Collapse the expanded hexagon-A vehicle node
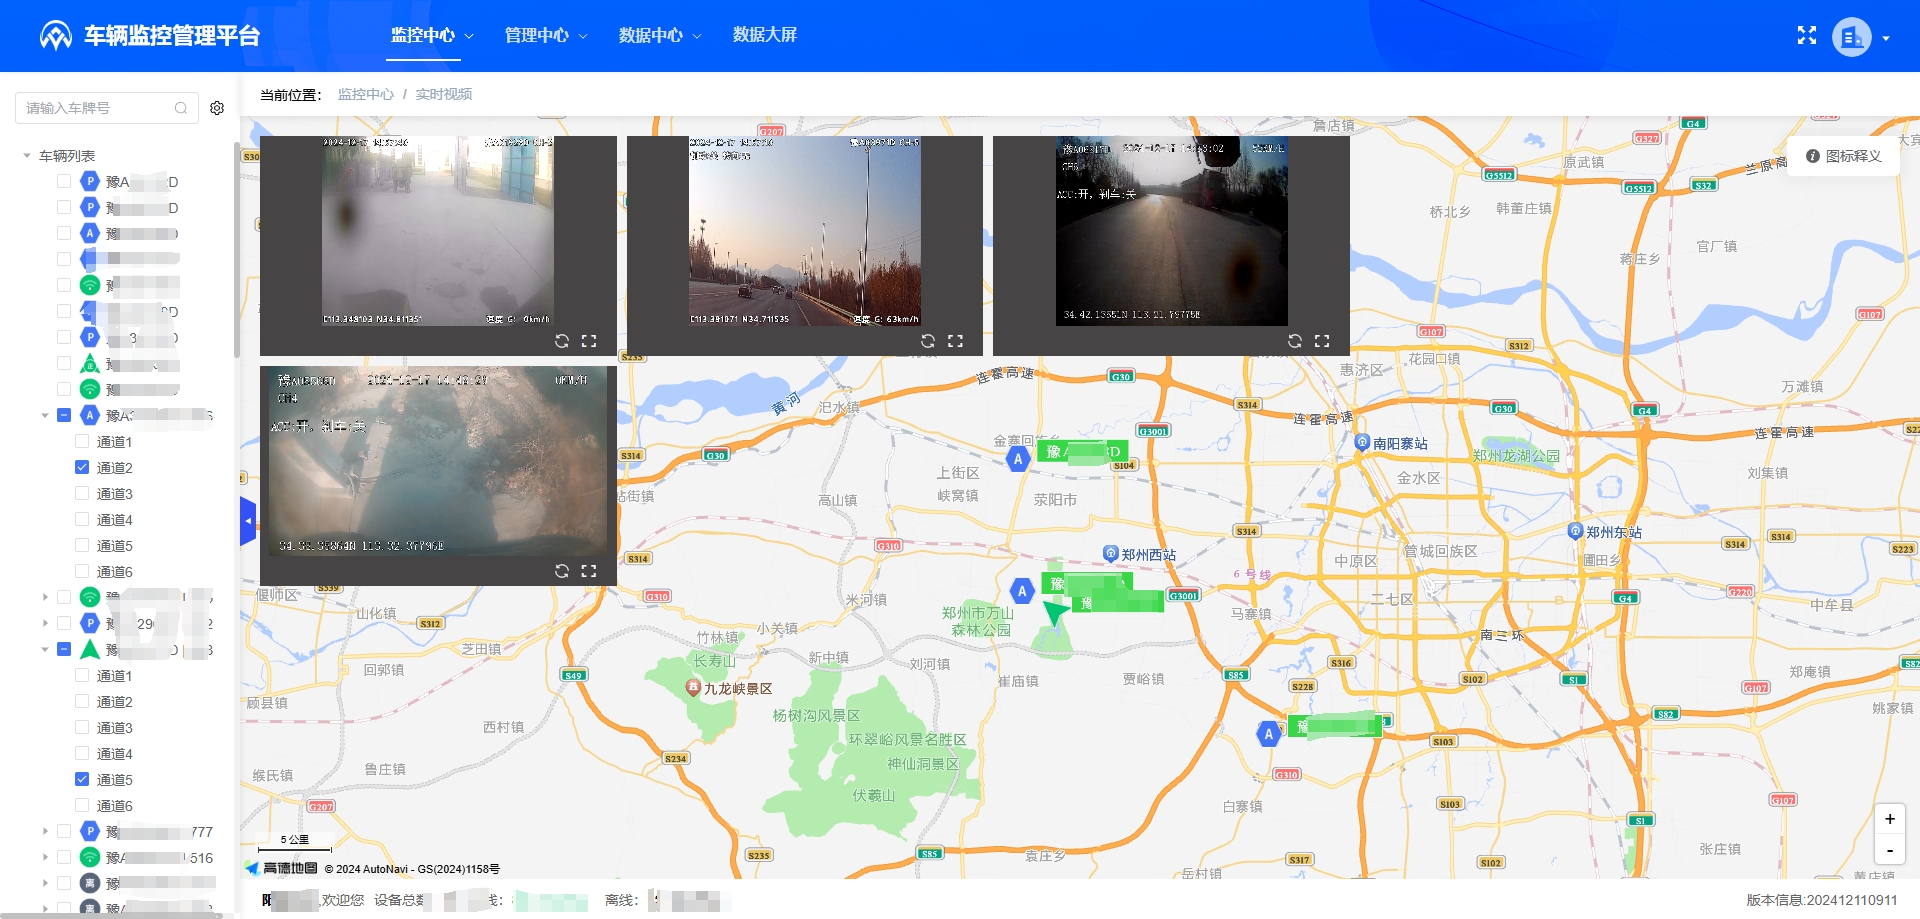The height and width of the screenshot is (919, 1920). (x=45, y=415)
